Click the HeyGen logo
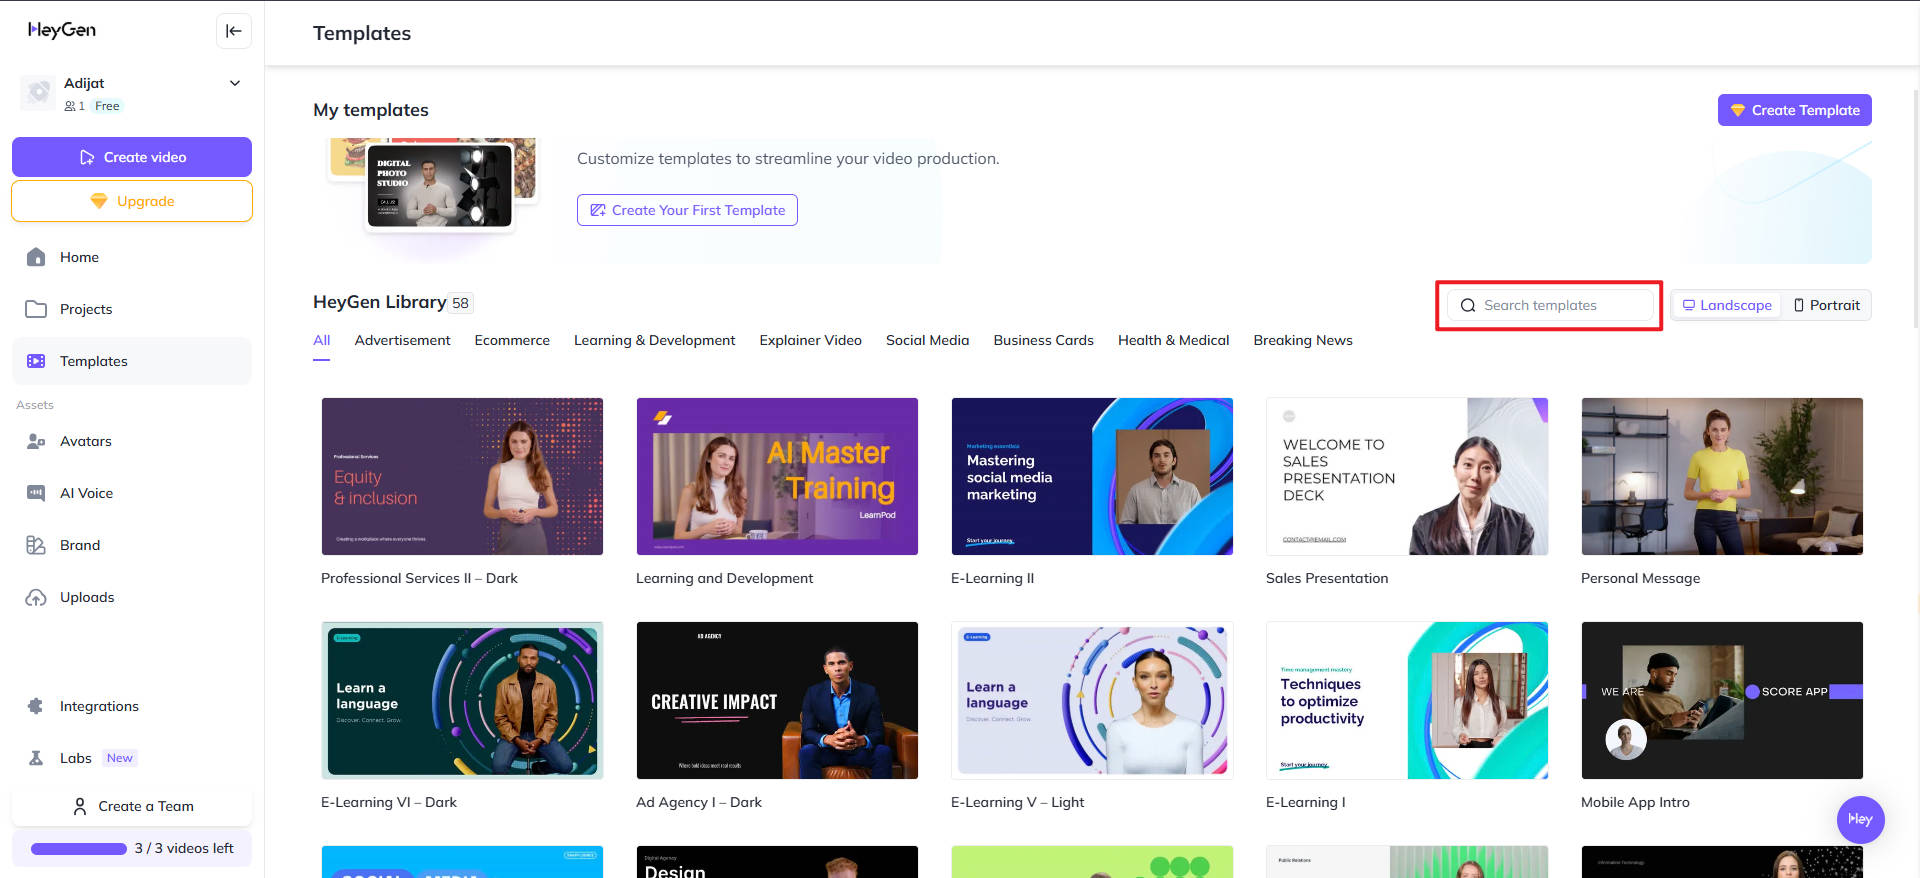 point(62,30)
